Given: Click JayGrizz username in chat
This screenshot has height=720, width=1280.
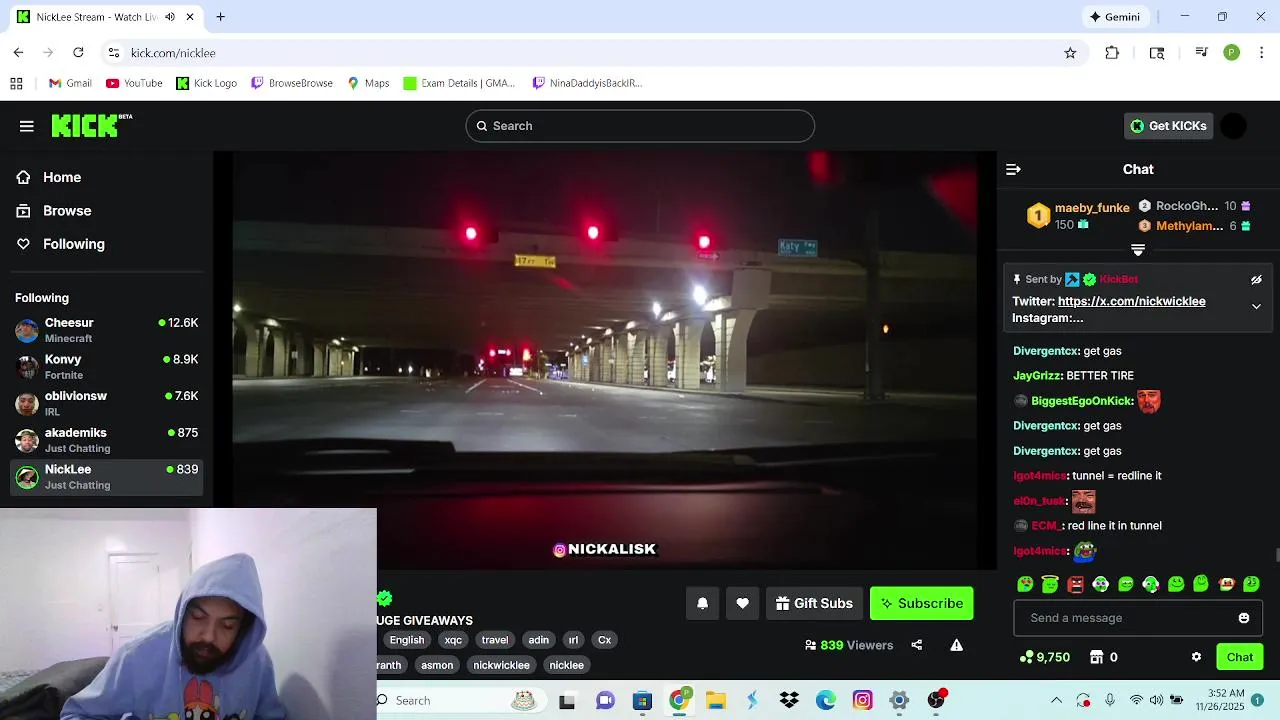Looking at the screenshot, I should 1036,376.
